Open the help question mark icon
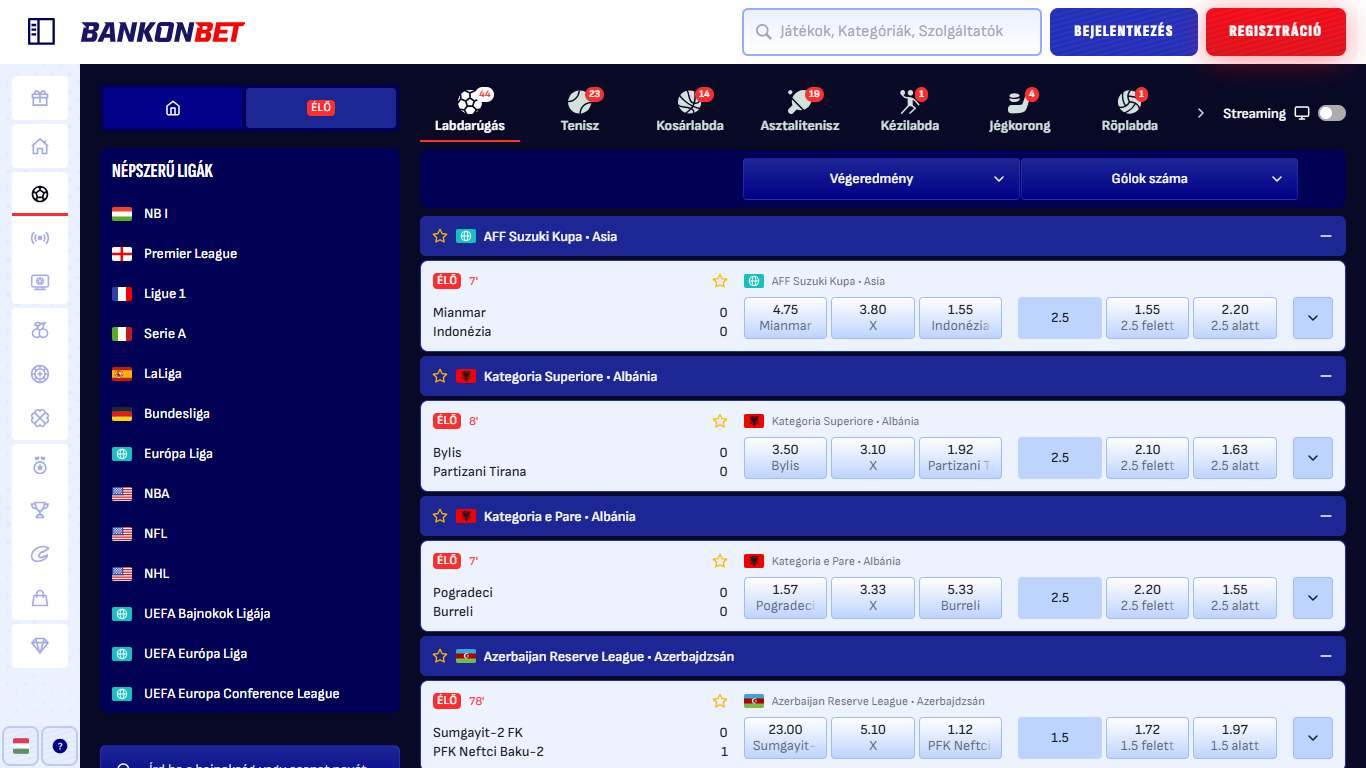Viewport: 1366px width, 768px height. pyautogui.click(x=59, y=745)
